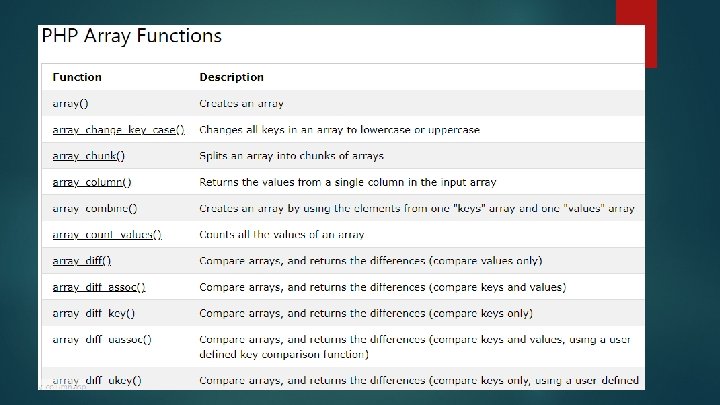720x405 pixels.
Task: Click 'Splits an array into chunks' text
Action: [291, 156]
